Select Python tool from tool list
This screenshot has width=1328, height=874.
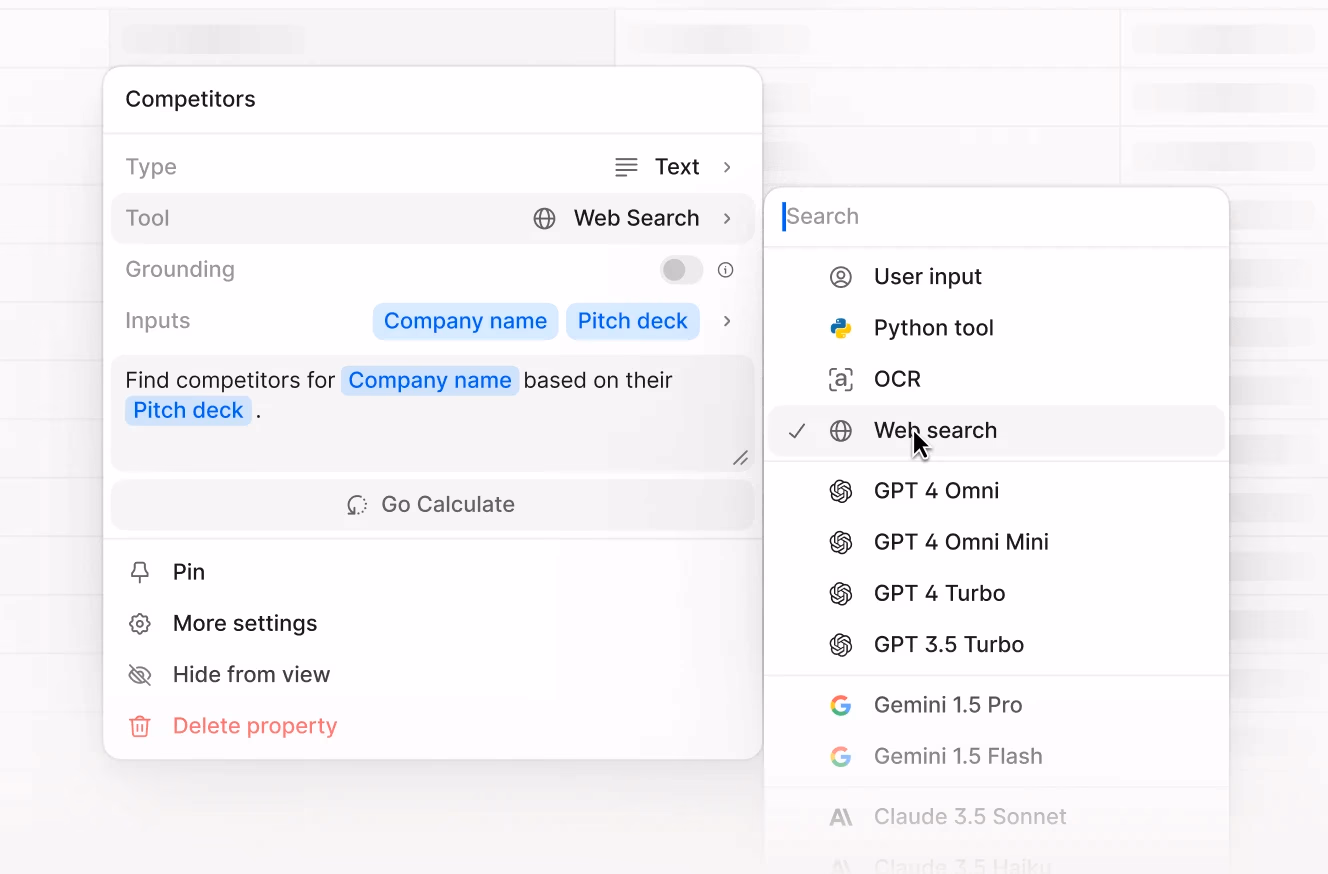[997, 328]
